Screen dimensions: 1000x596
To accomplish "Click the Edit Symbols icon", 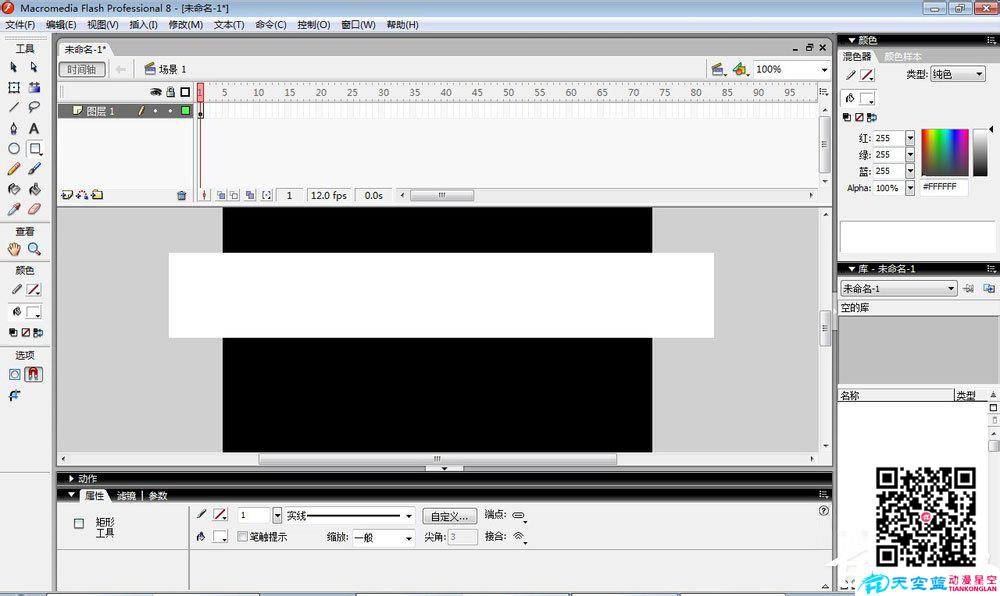I will click(x=740, y=69).
